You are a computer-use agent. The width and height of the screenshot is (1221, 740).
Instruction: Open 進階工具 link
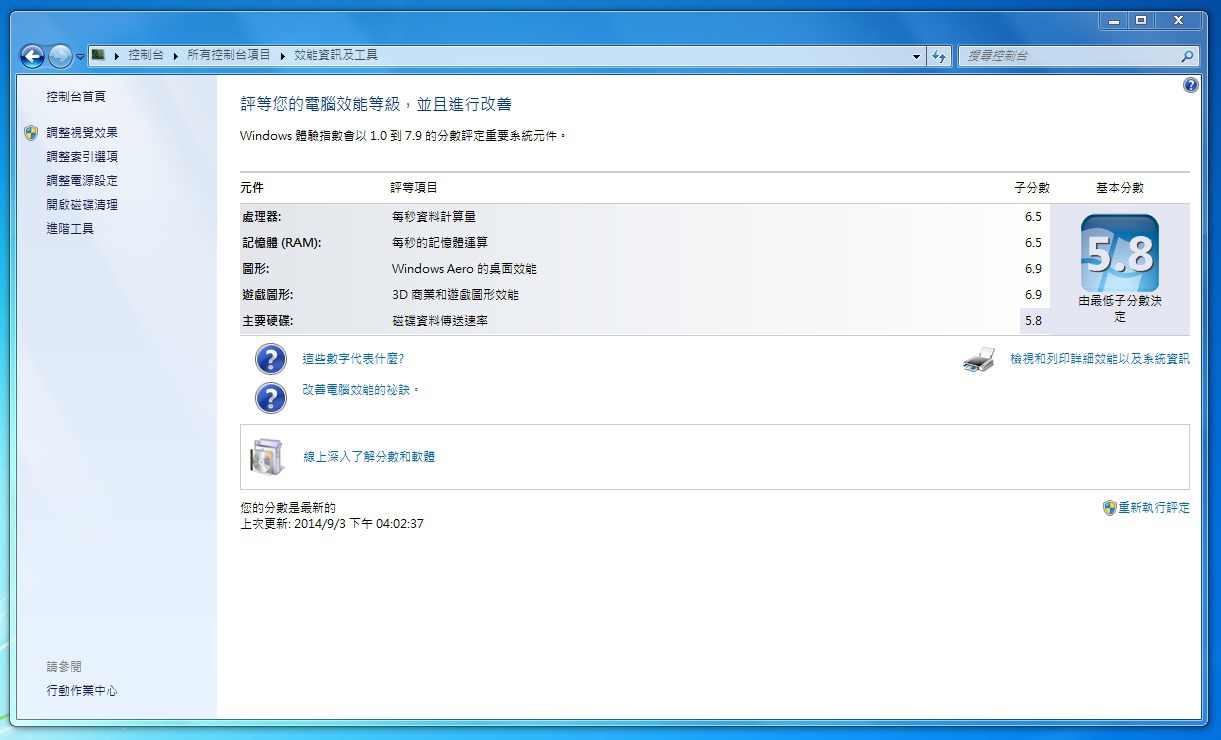click(70, 229)
